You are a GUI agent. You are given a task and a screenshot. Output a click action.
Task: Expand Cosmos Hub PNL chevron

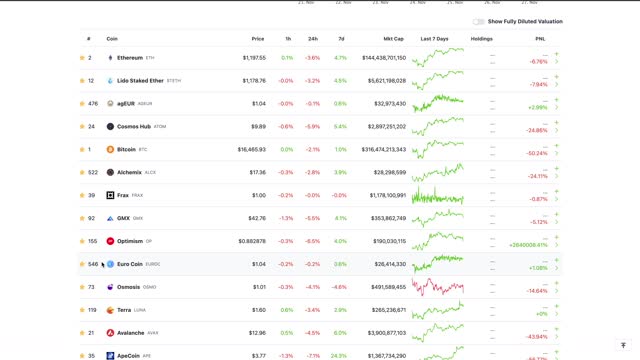pos(556,130)
